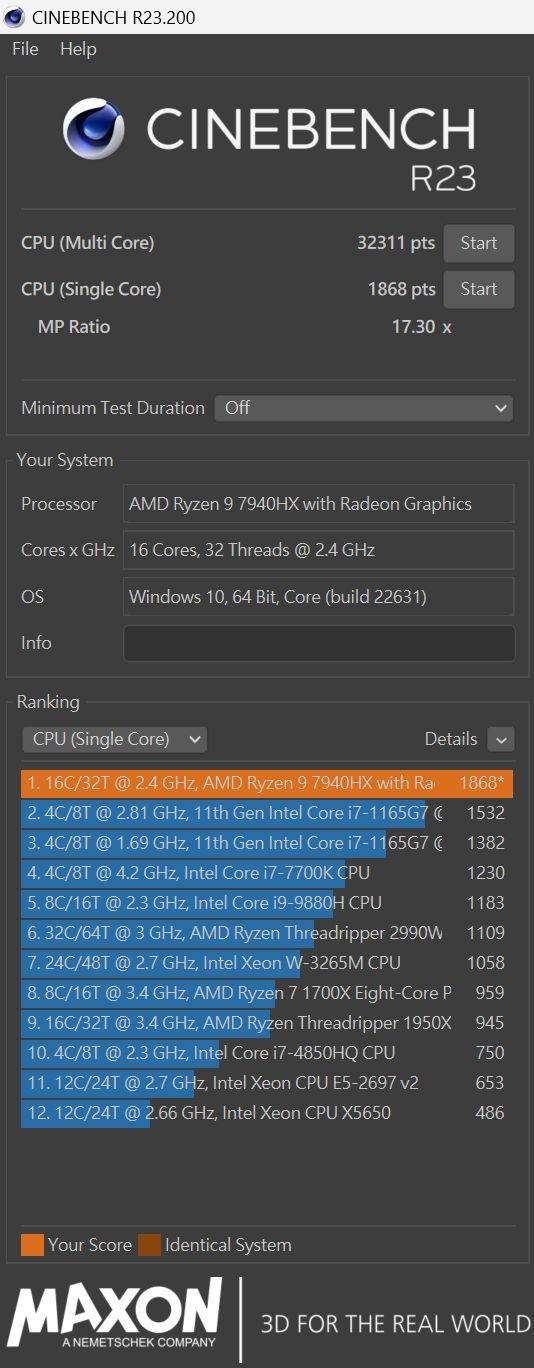This screenshot has height=1368, width=534.
Task: Open the Minimum Test Duration dropdown
Action: [364, 408]
